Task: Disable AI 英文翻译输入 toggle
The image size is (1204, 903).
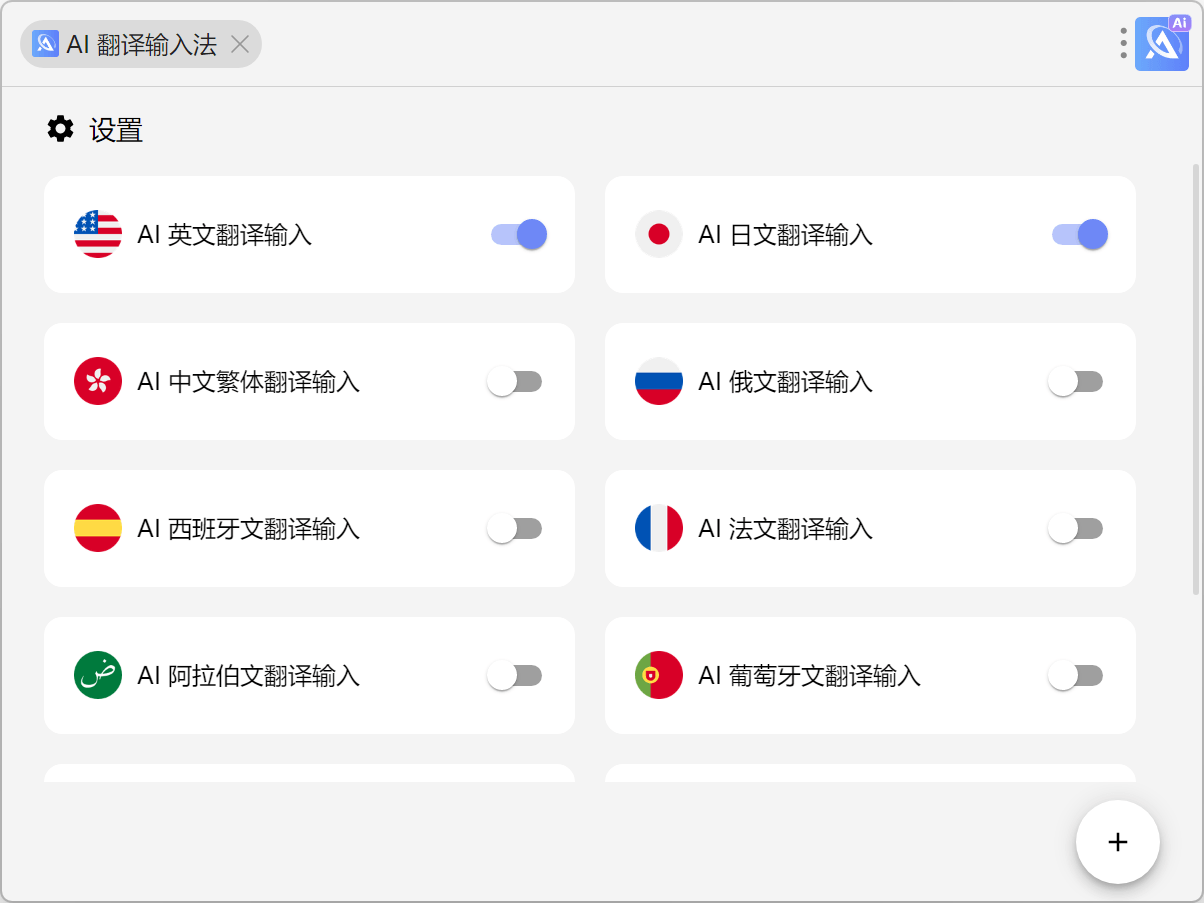Action: [519, 234]
